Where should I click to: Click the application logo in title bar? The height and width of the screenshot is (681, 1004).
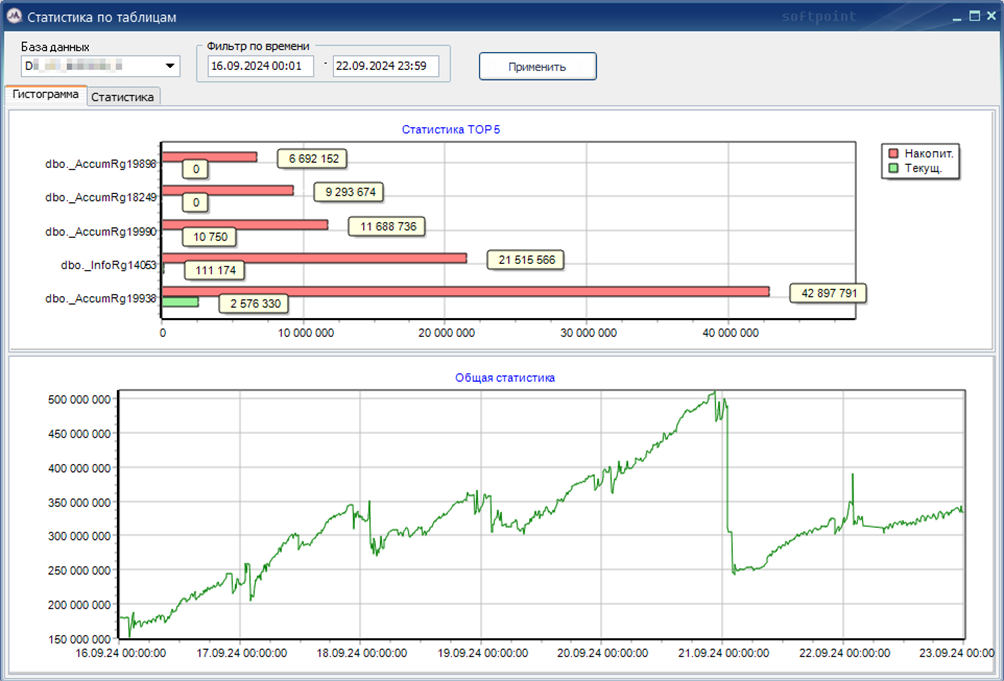tap(14, 17)
